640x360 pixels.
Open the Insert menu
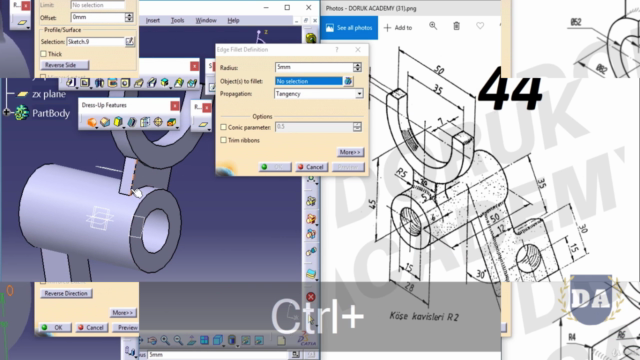tap(153, 20)
